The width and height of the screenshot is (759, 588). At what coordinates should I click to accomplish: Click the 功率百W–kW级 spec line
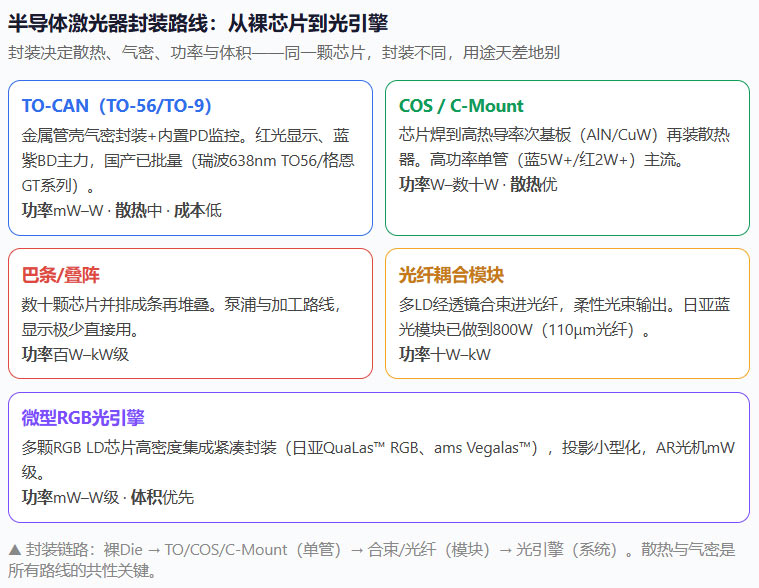coord(75,354)
